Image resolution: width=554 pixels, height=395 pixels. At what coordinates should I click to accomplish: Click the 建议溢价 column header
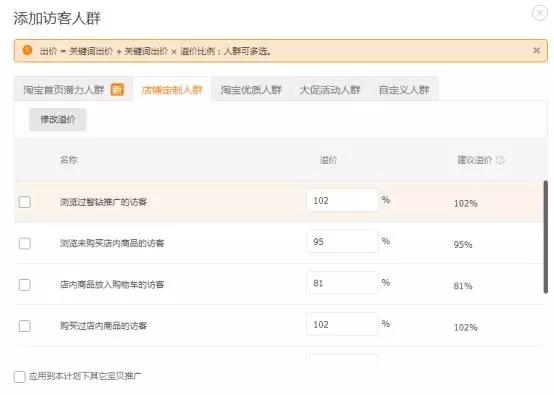click(475, 160)
